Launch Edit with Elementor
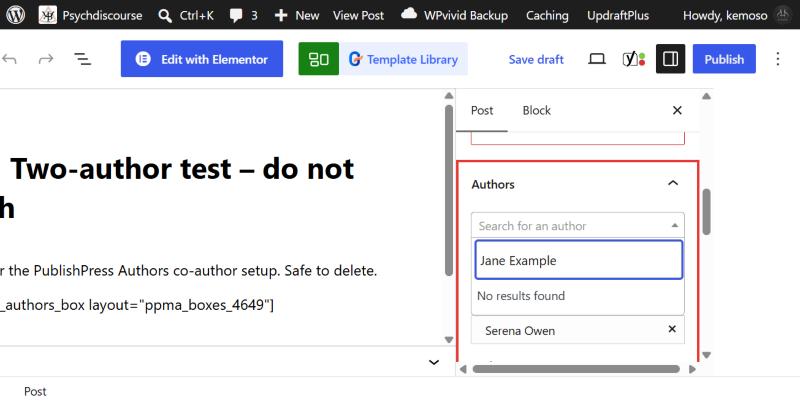 pyautogui.click(x=202, y=59)
